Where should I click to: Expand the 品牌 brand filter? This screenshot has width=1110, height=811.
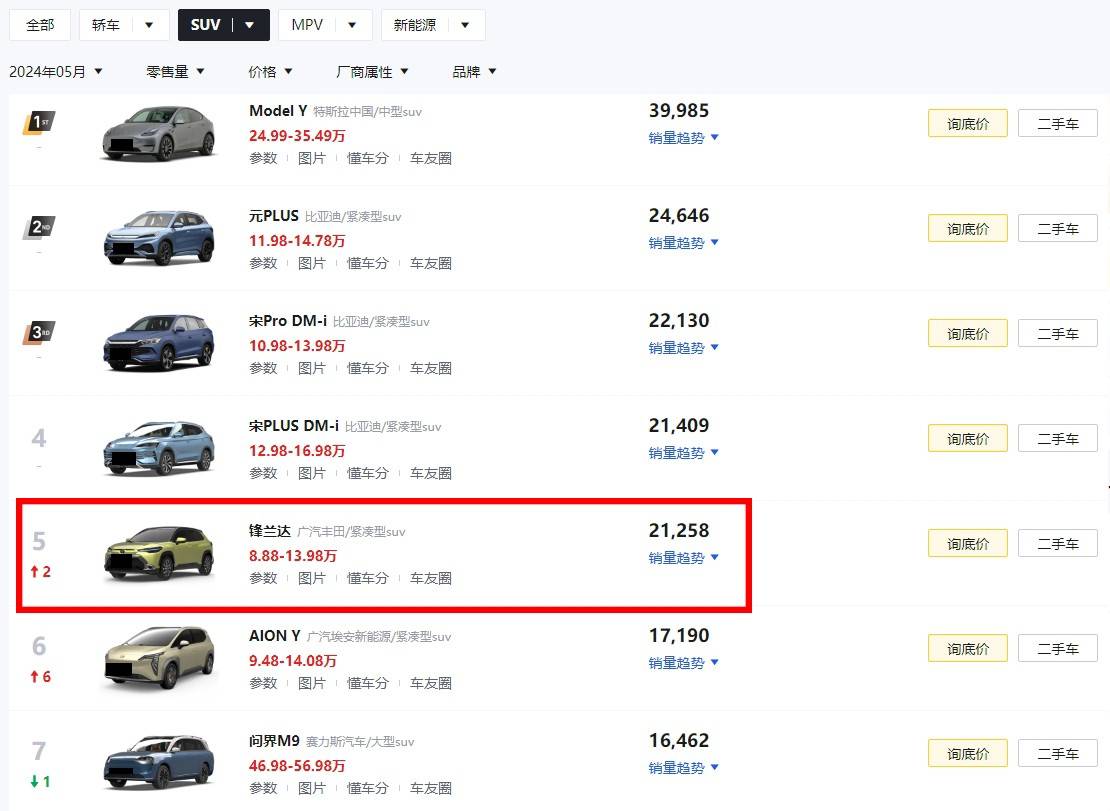coord(474,71)
